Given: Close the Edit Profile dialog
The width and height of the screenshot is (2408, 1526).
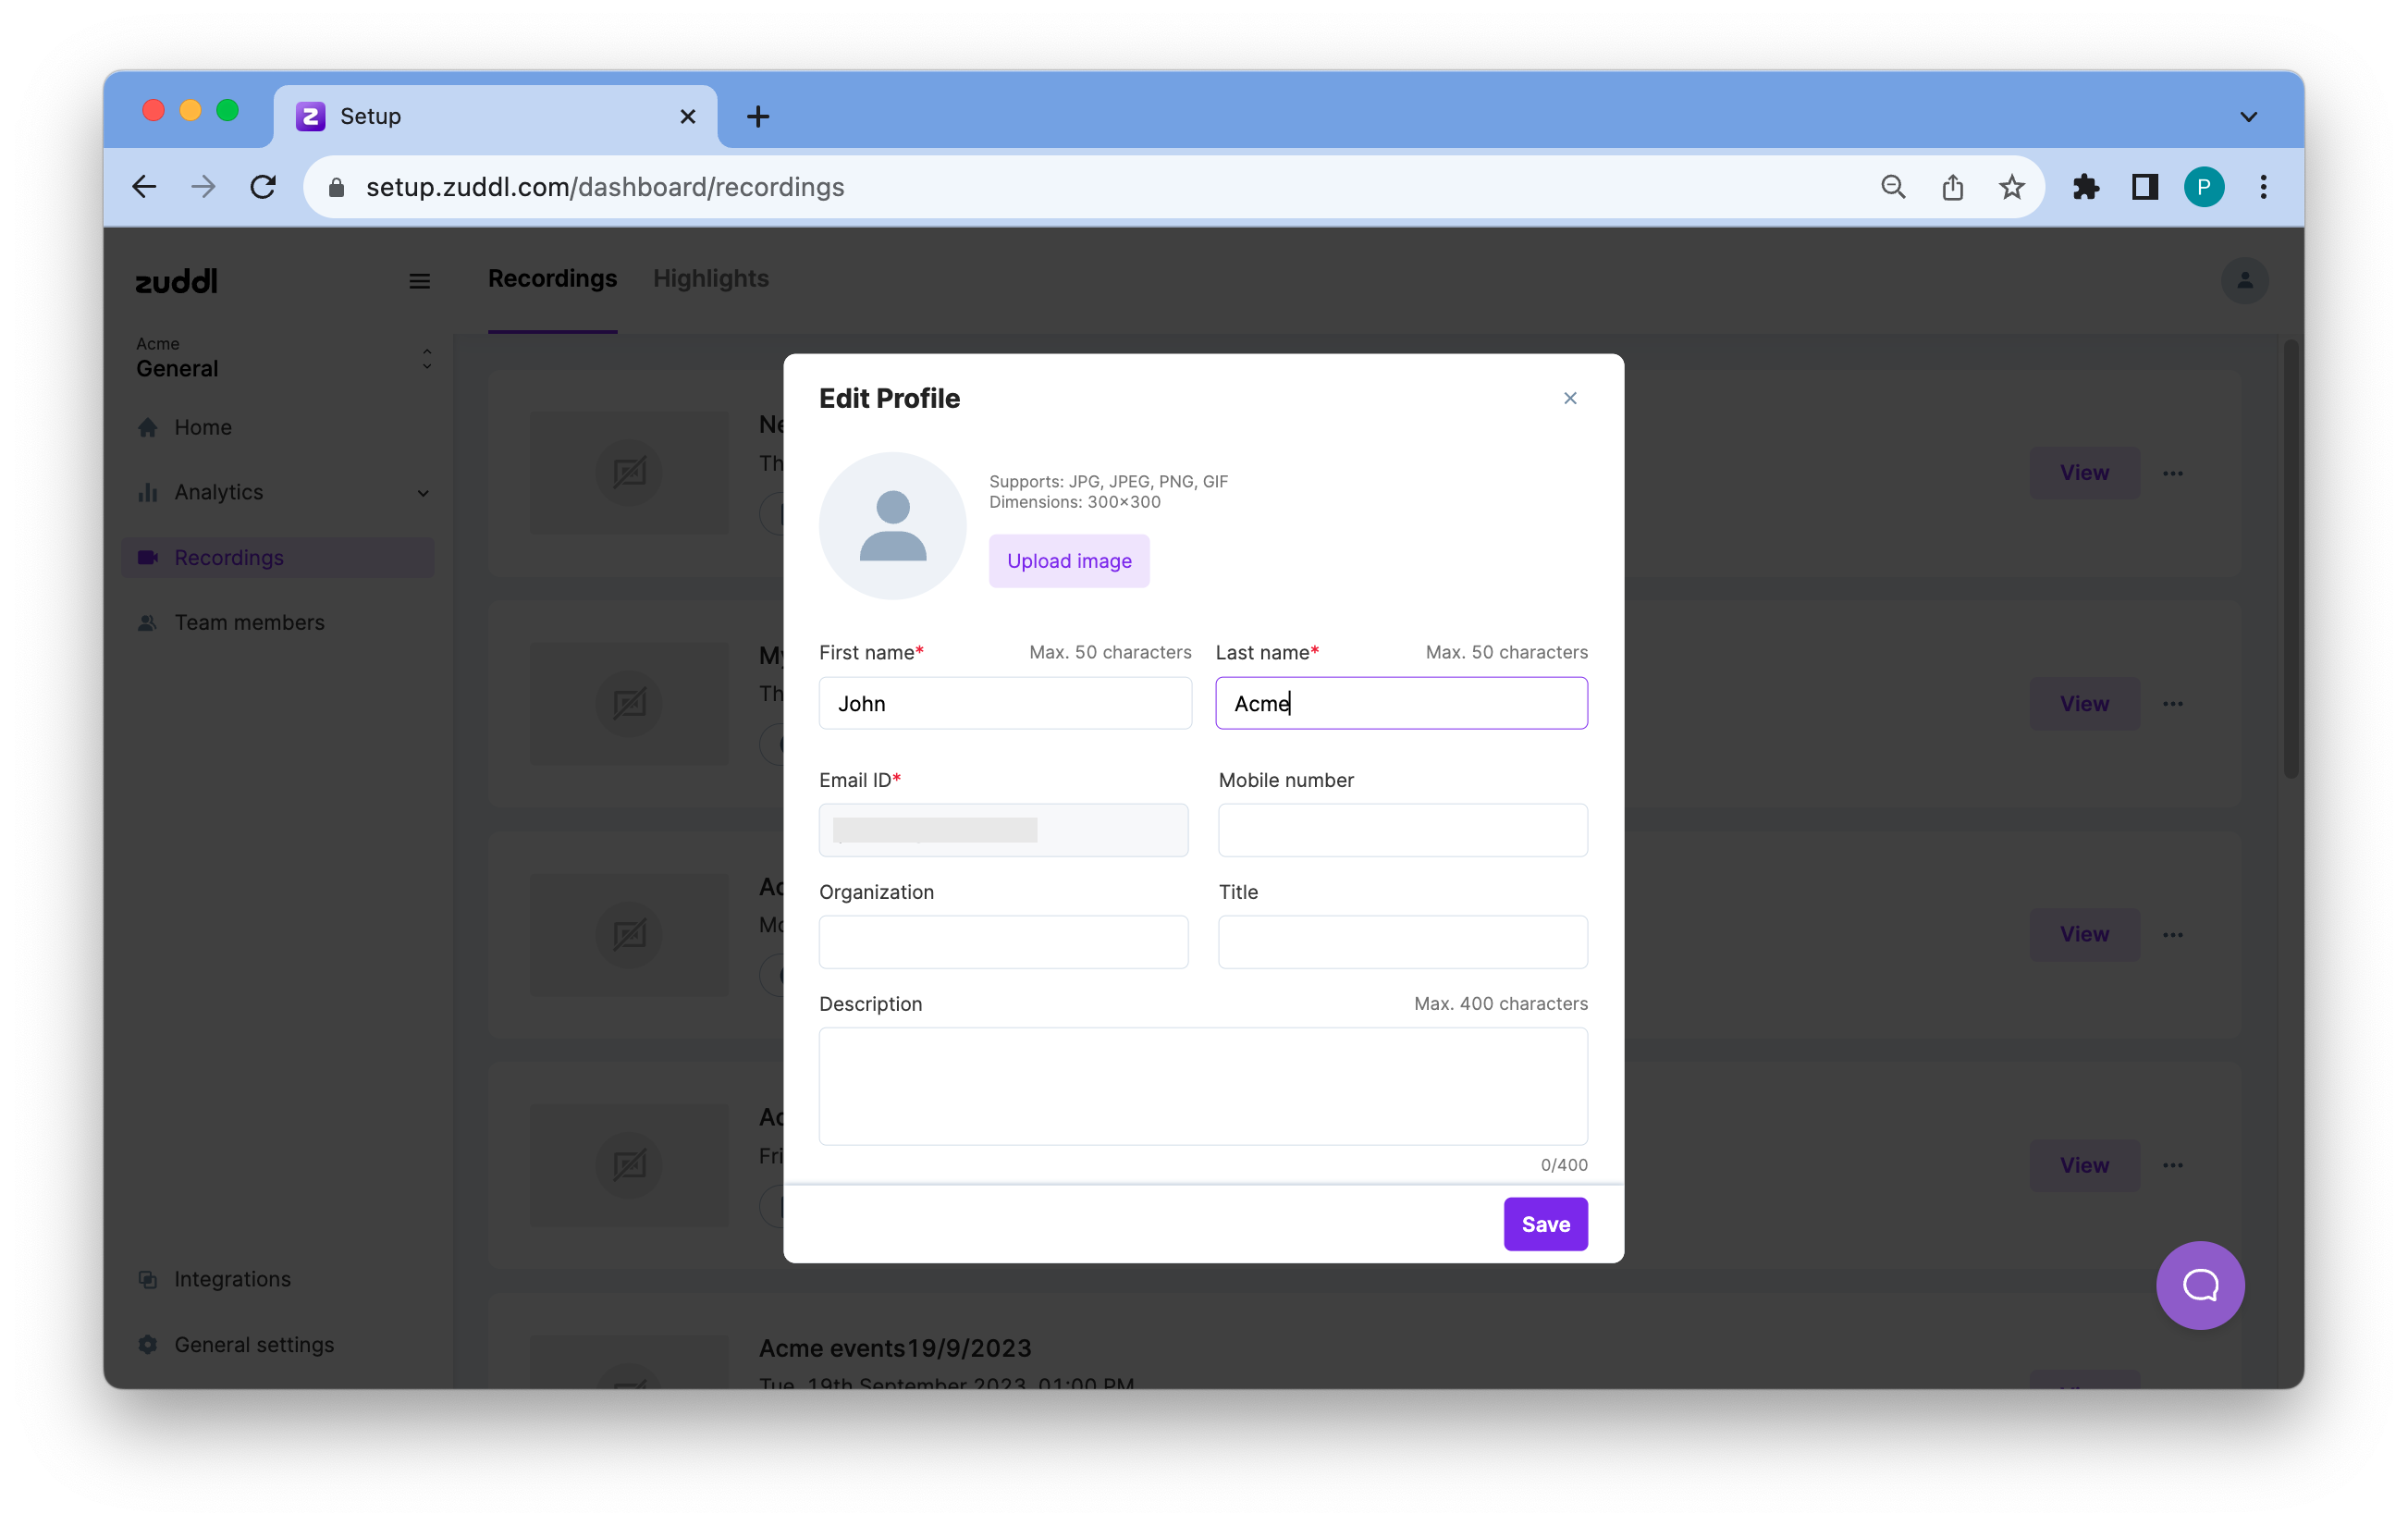Looking at the screenshot, I should coord(1570,398).
